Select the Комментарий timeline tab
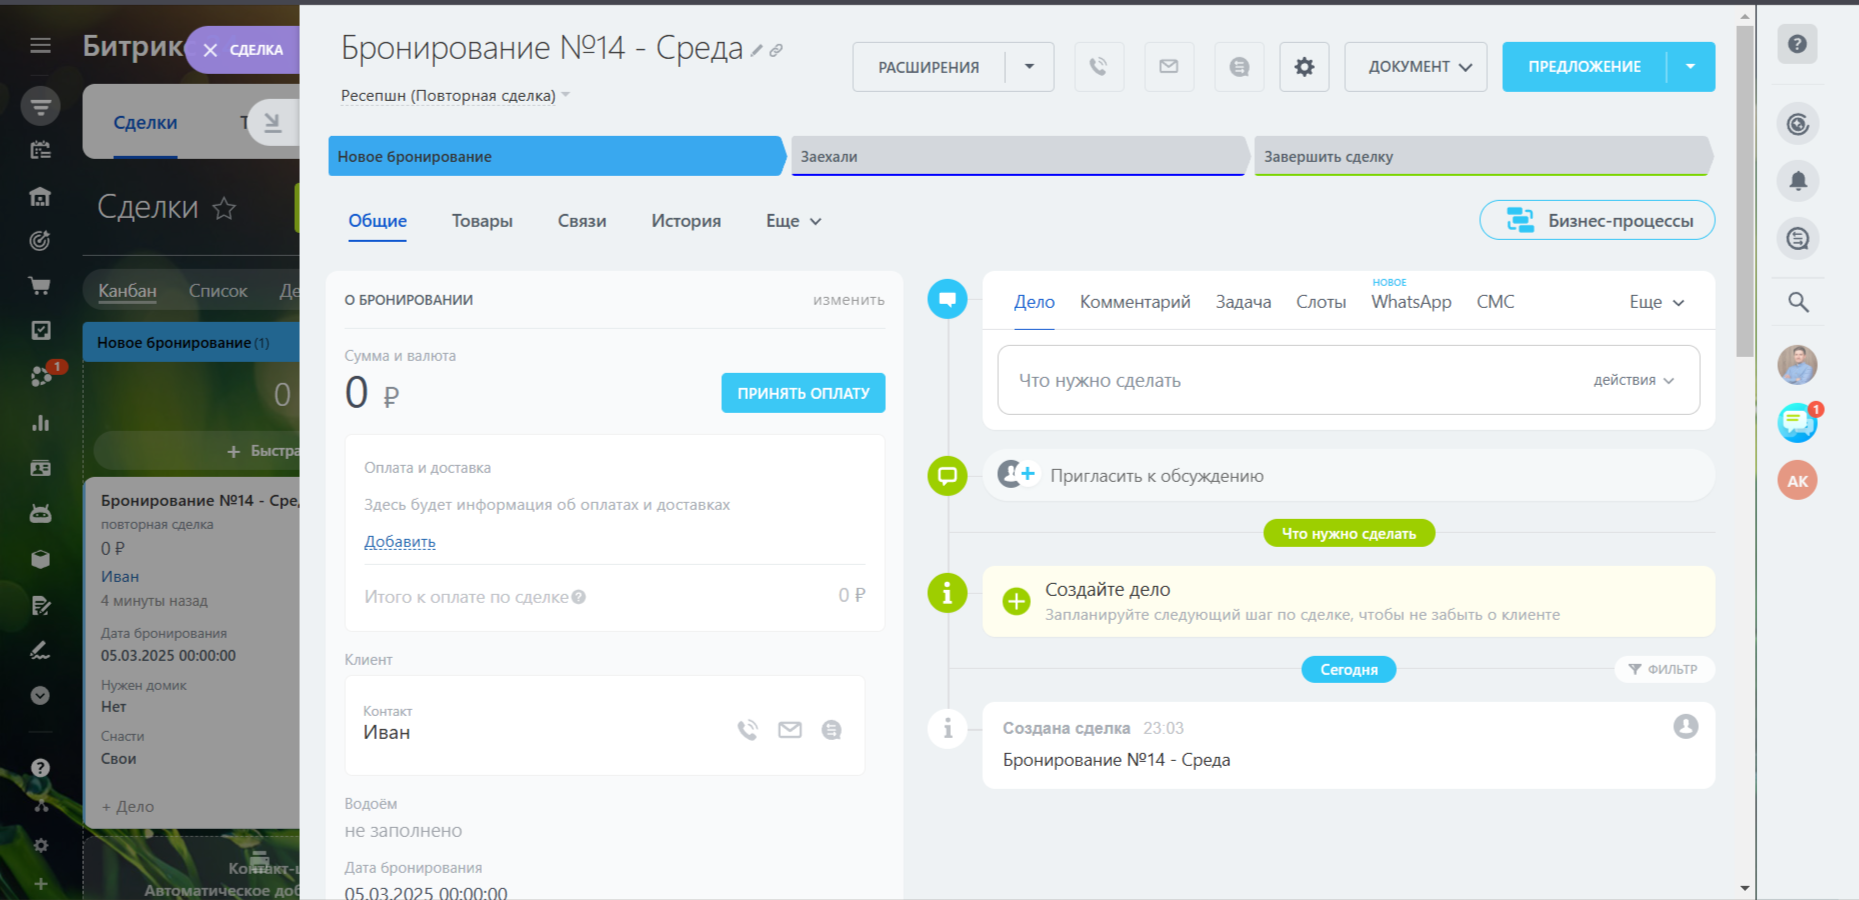The image size is (1859, 900). 1134,302
